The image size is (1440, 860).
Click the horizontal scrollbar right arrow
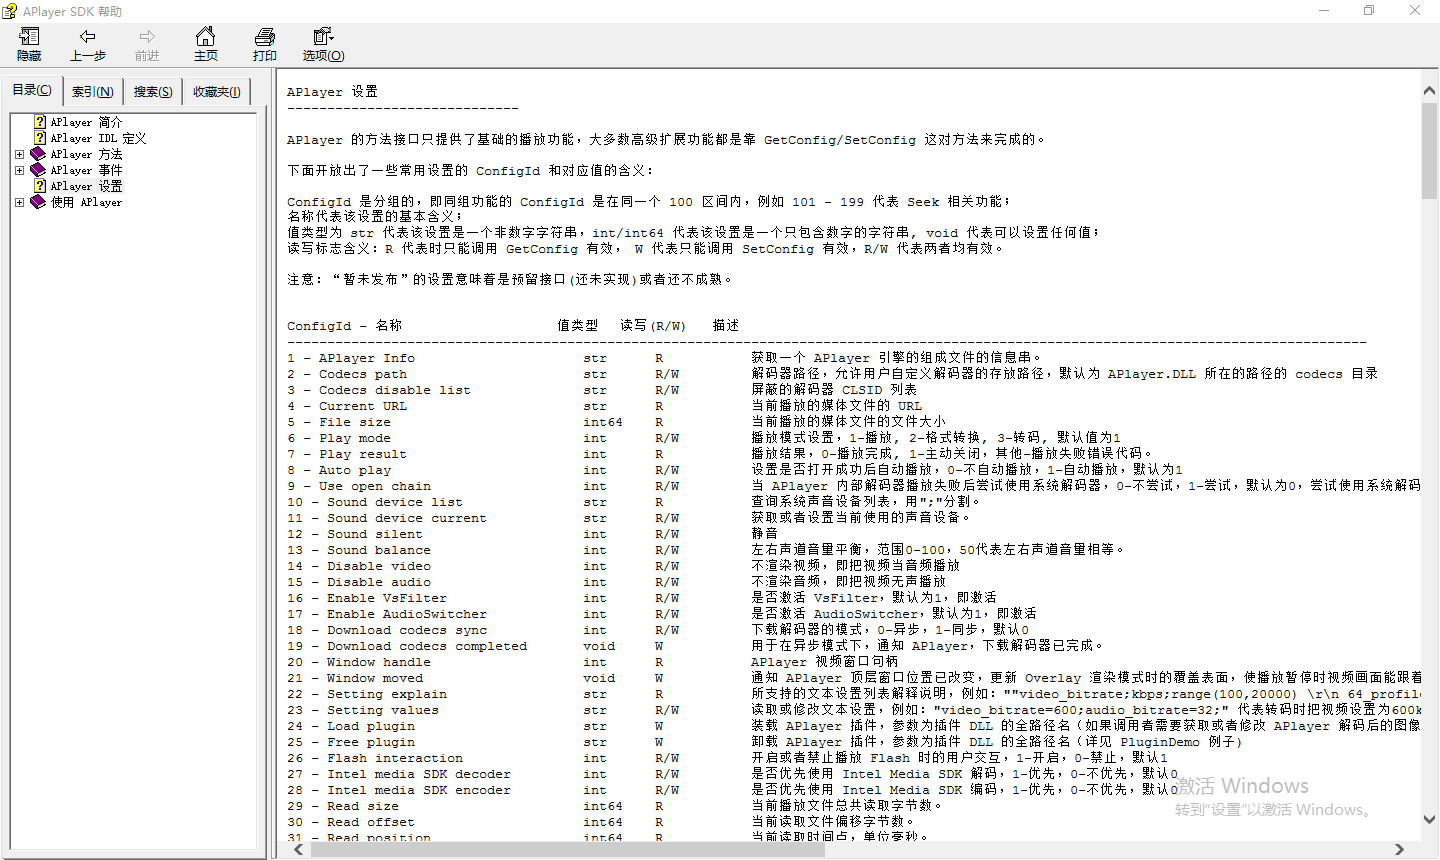pos(1399,849)
